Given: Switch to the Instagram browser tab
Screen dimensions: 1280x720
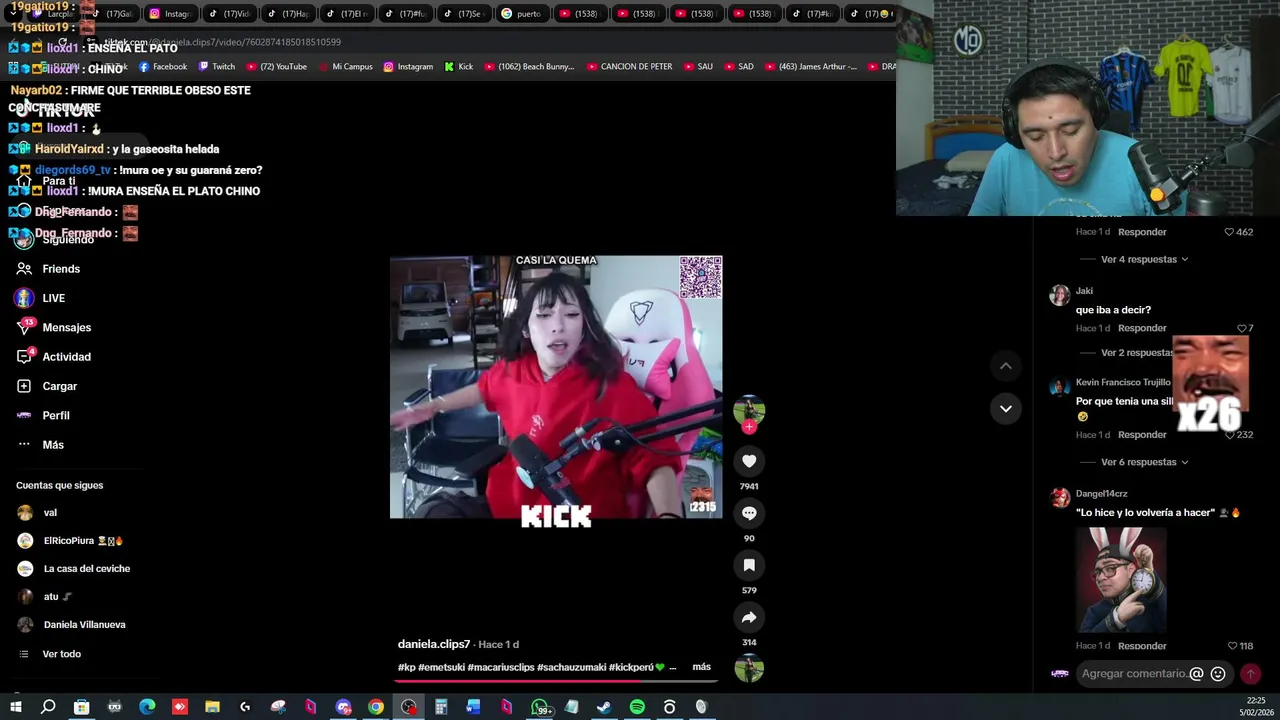Looking at the screenshot, I should point(170,14).
